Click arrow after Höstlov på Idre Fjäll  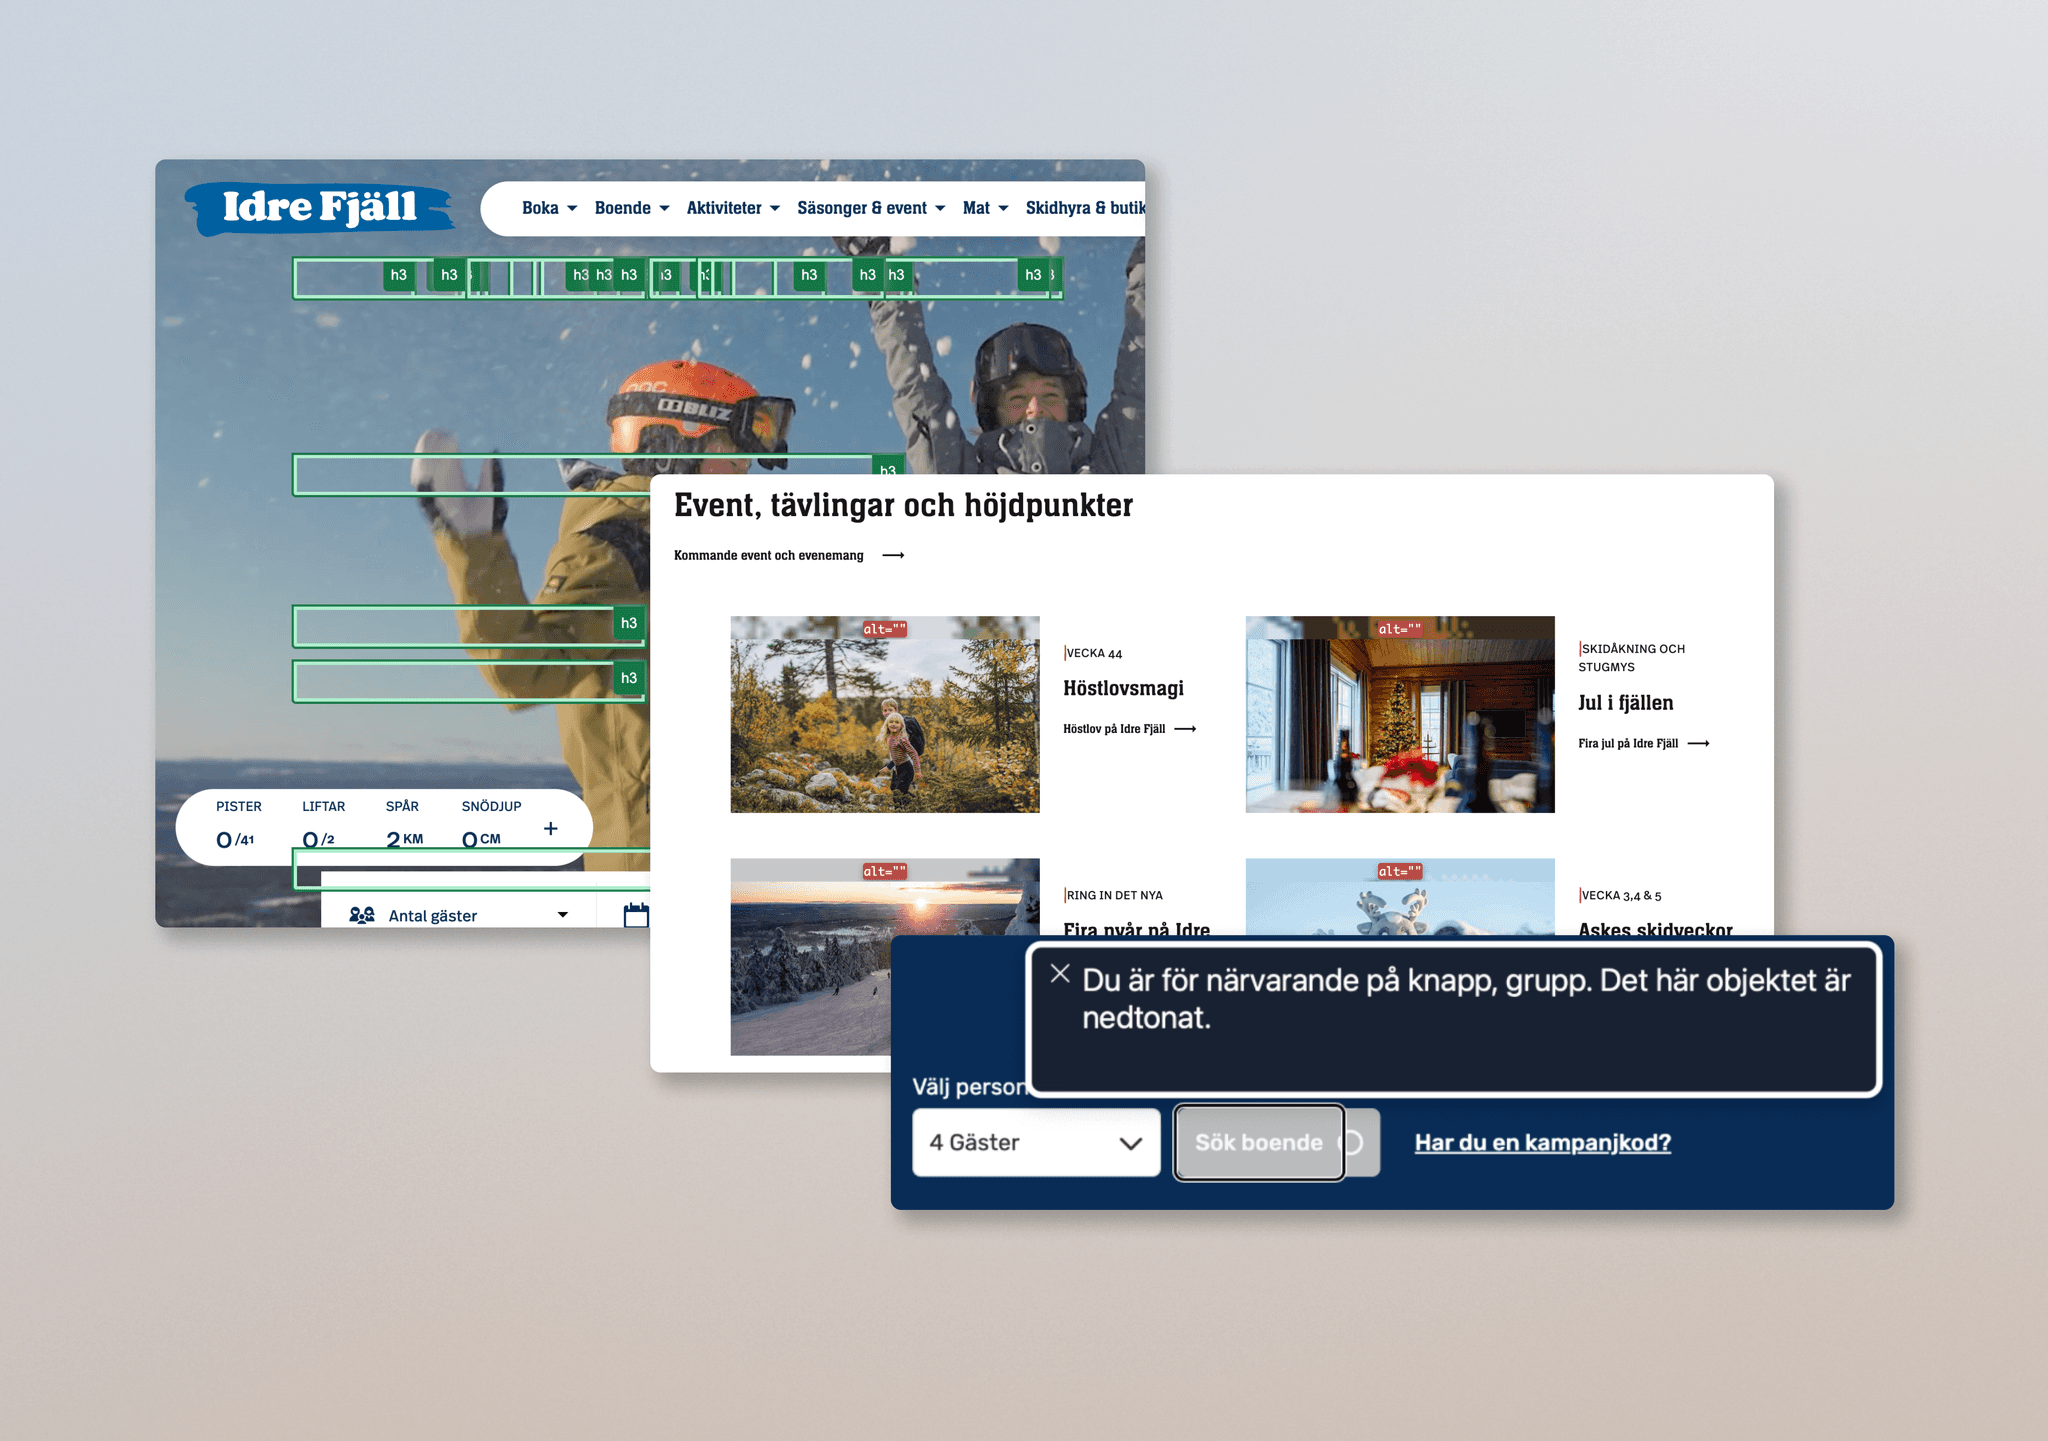1185,729
